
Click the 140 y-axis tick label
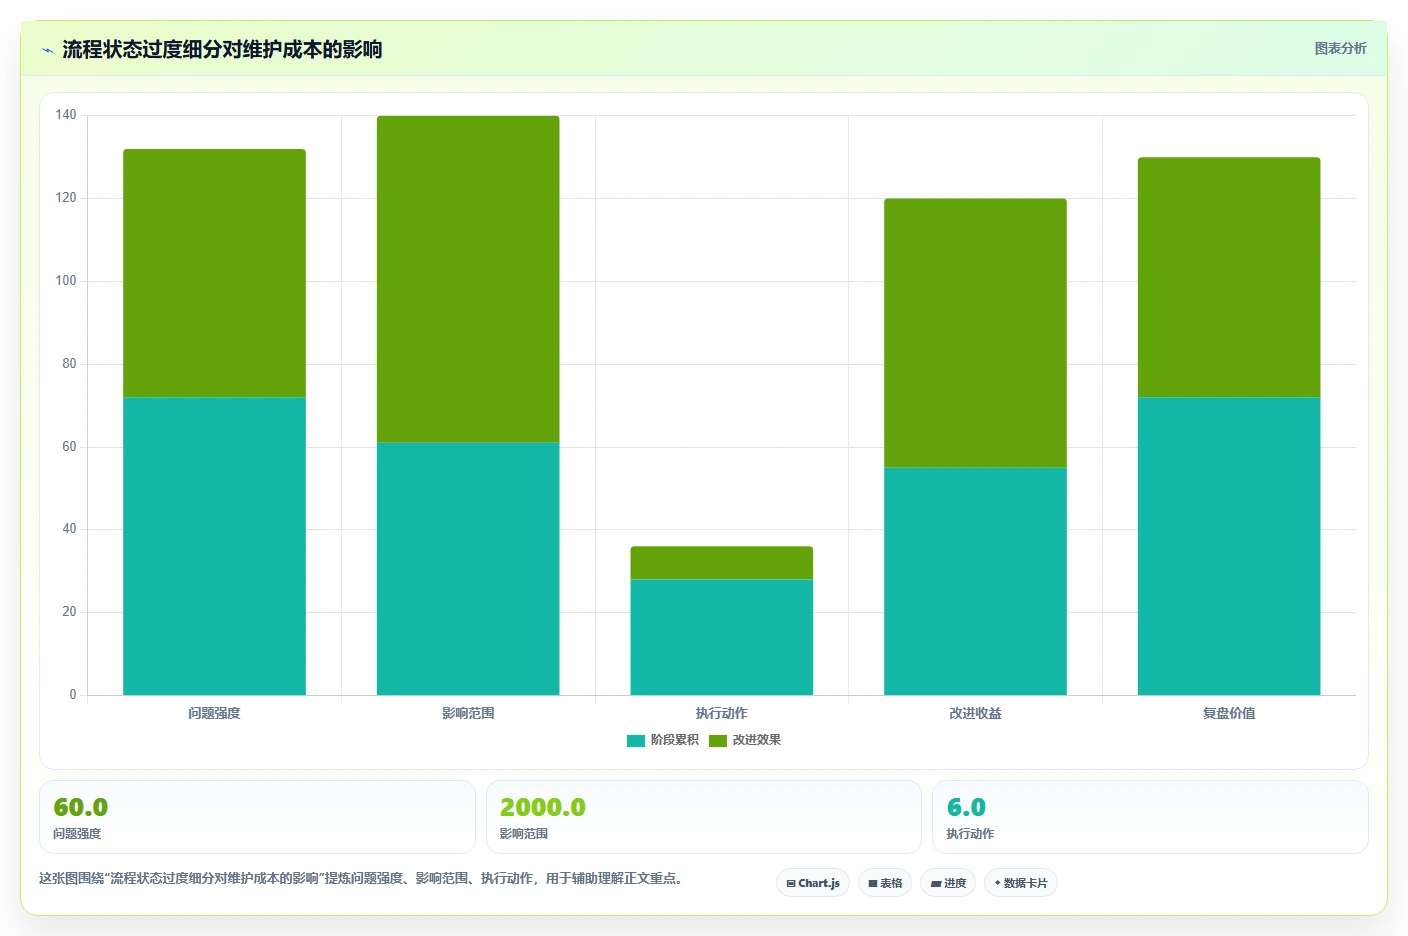[x=66, y=115]
